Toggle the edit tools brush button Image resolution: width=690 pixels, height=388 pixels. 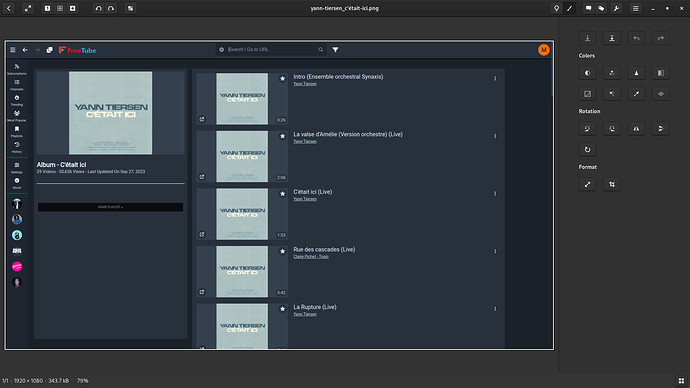coord(569,8)
